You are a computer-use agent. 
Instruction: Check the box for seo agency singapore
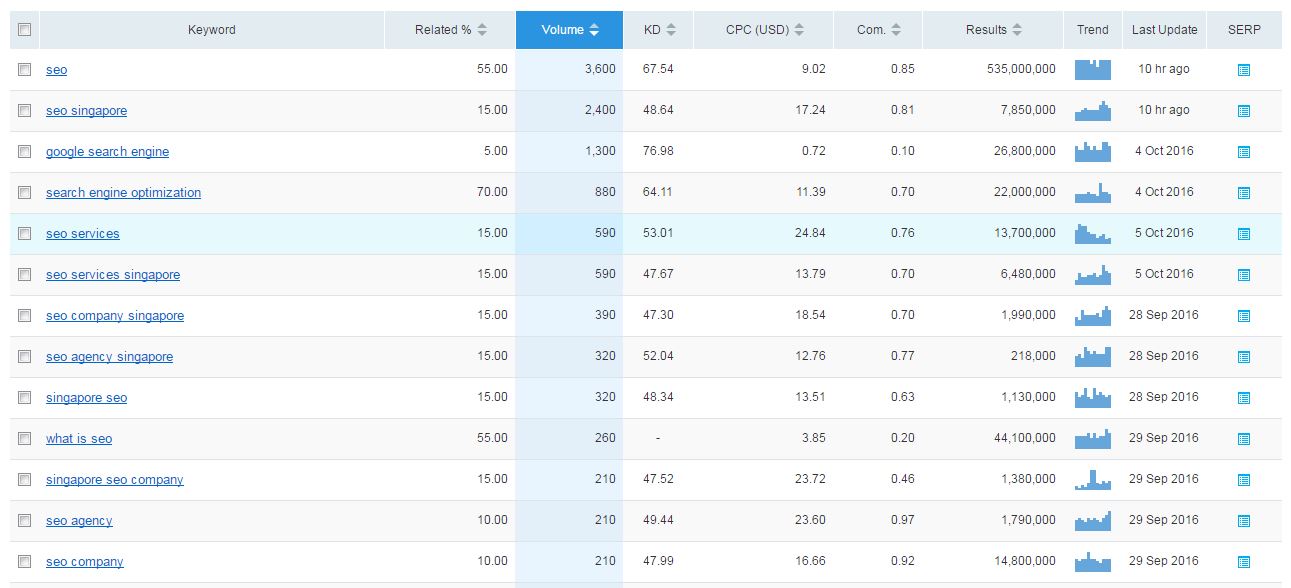(x=24, y=357)
